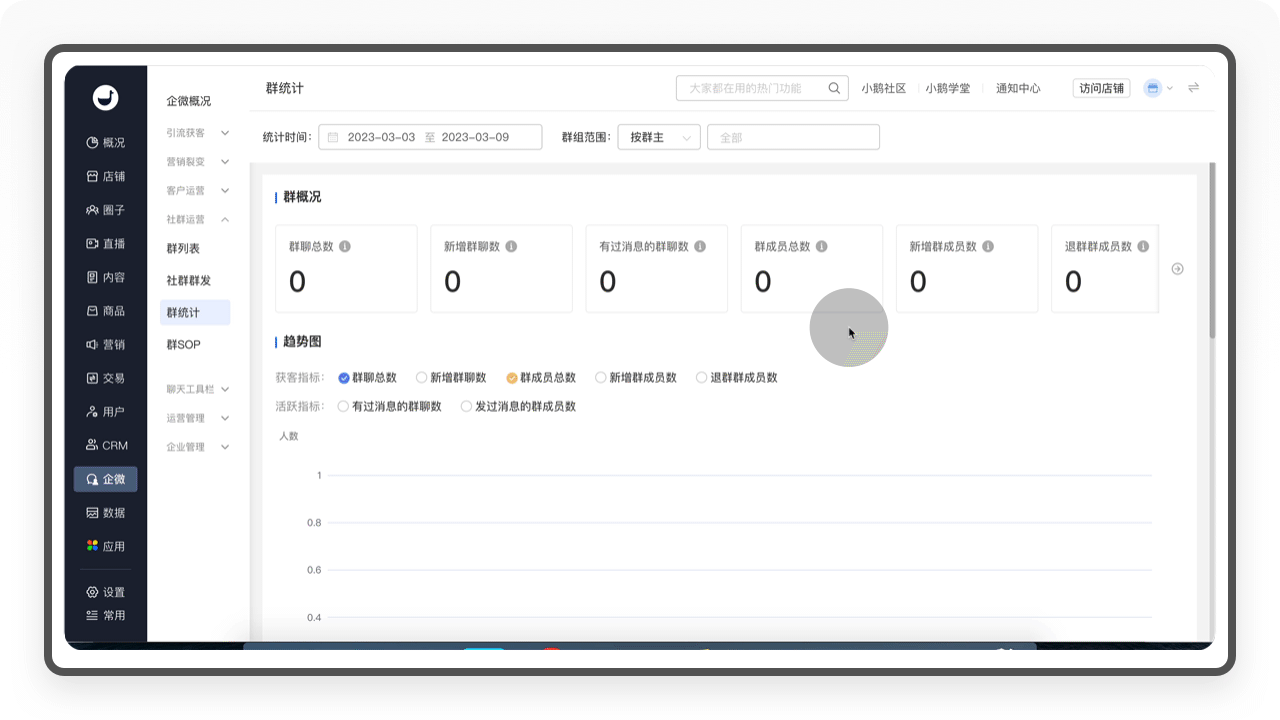This screenshot has width=1280, height=720.
Task: Expand the 聊天工具栏 menu group
Action: [x=198, y=389]
